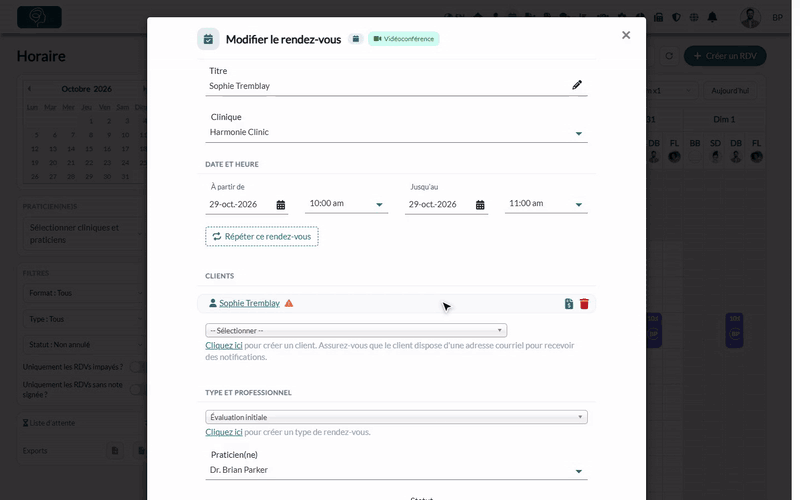Open the 10:00 am start time dropdown
Viewport: 800px width, 500px height.
tap(346, 204)
